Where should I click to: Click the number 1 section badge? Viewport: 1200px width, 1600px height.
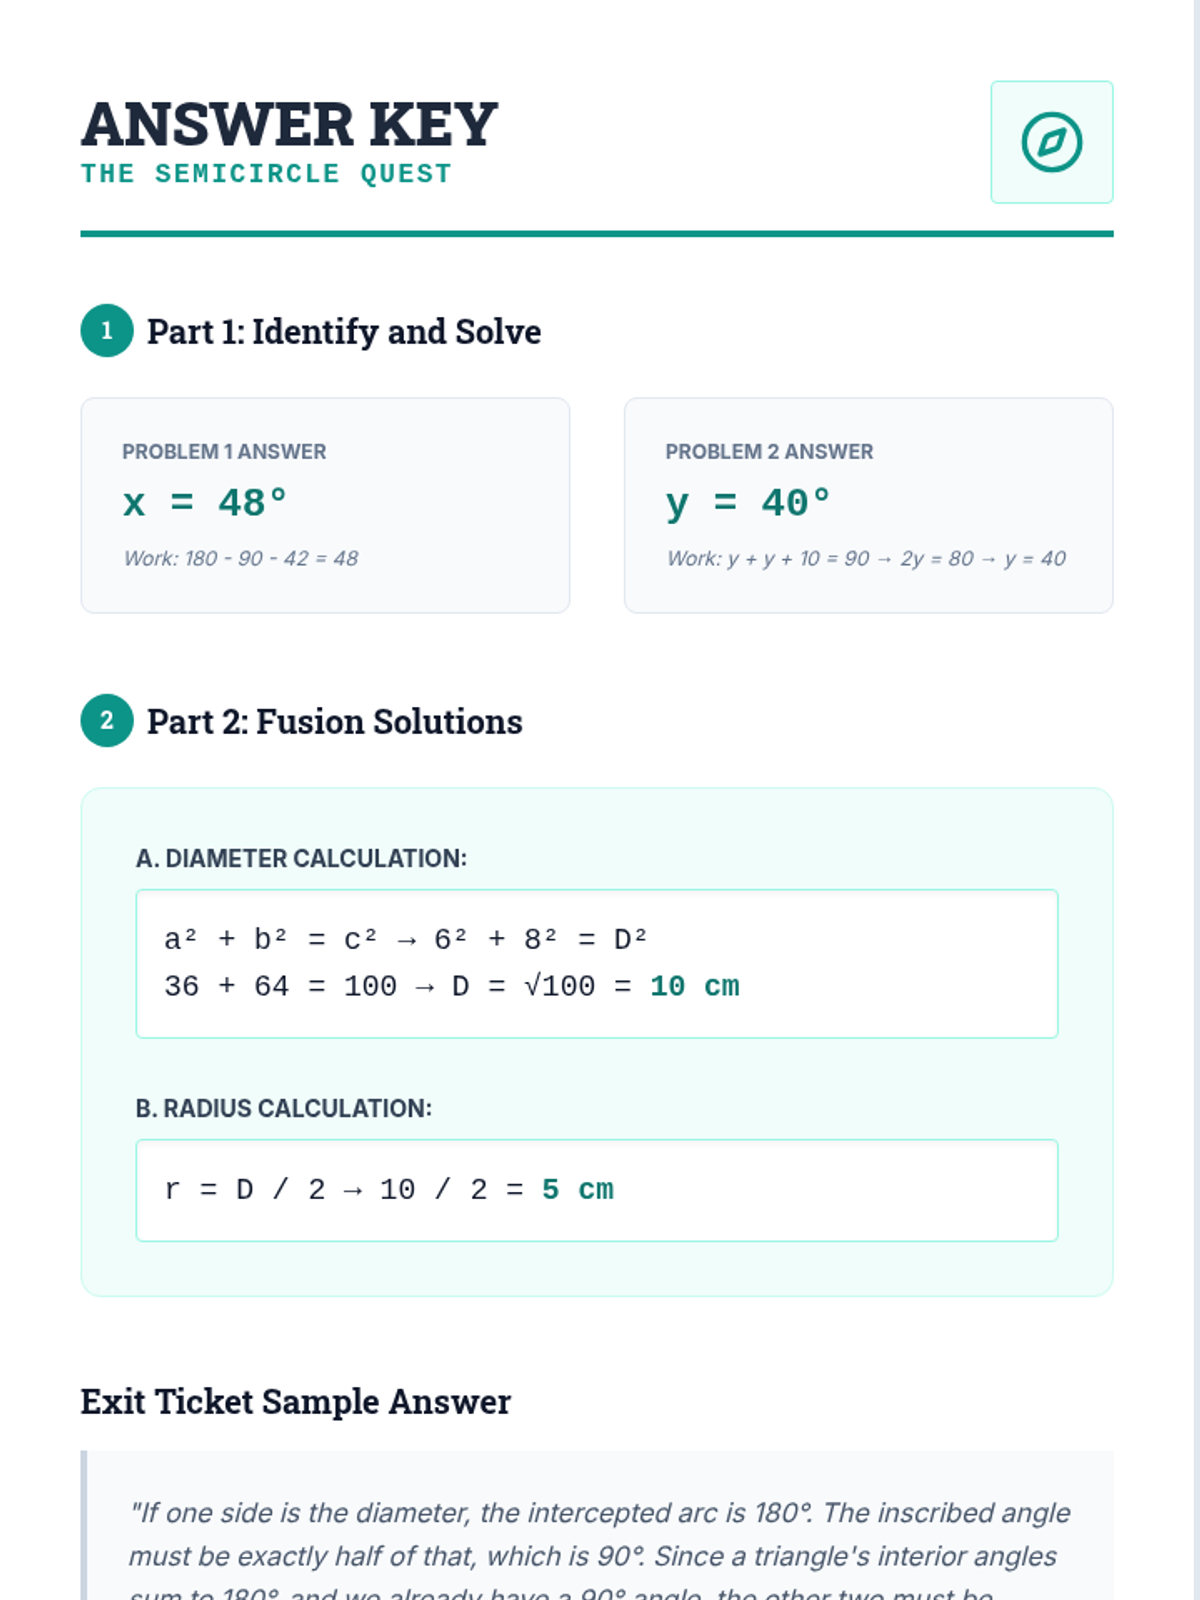tap(107, 331)
